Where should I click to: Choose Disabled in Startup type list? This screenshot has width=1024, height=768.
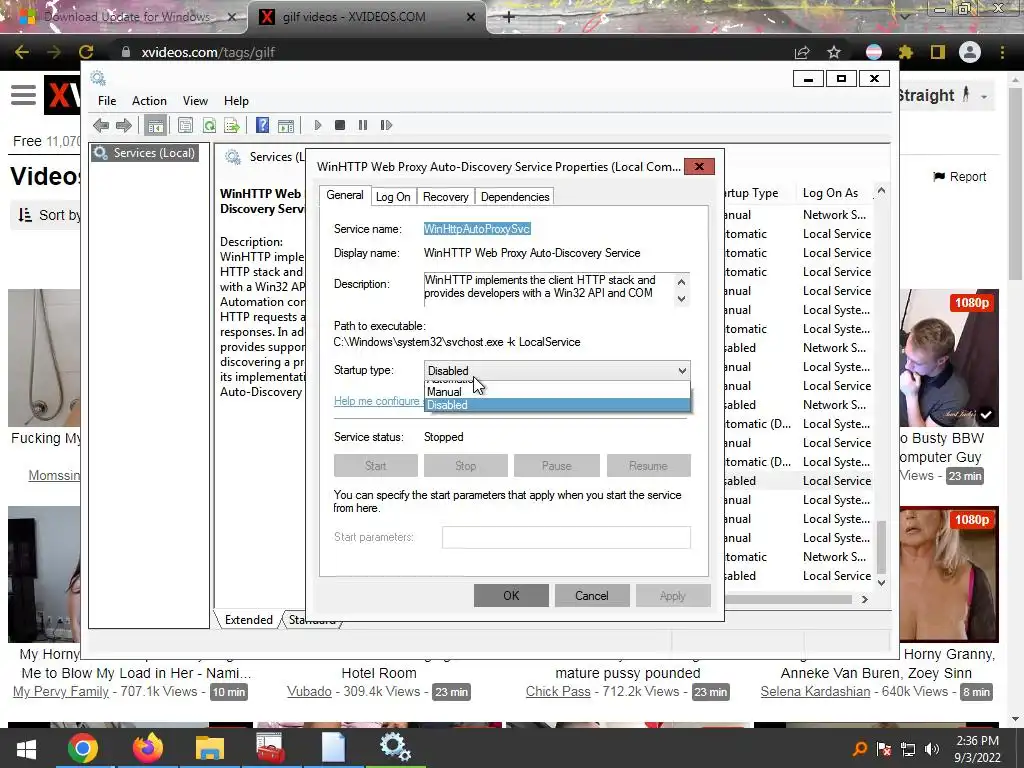(557, 405)
